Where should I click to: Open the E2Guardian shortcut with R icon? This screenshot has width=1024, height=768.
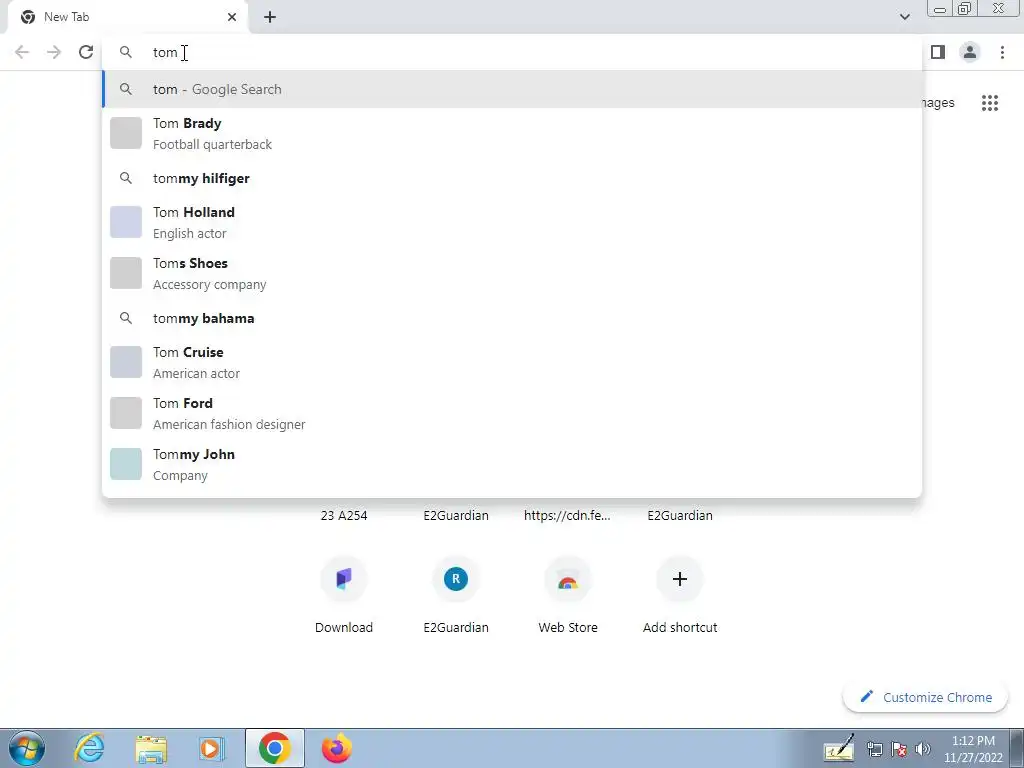(456, 594)
